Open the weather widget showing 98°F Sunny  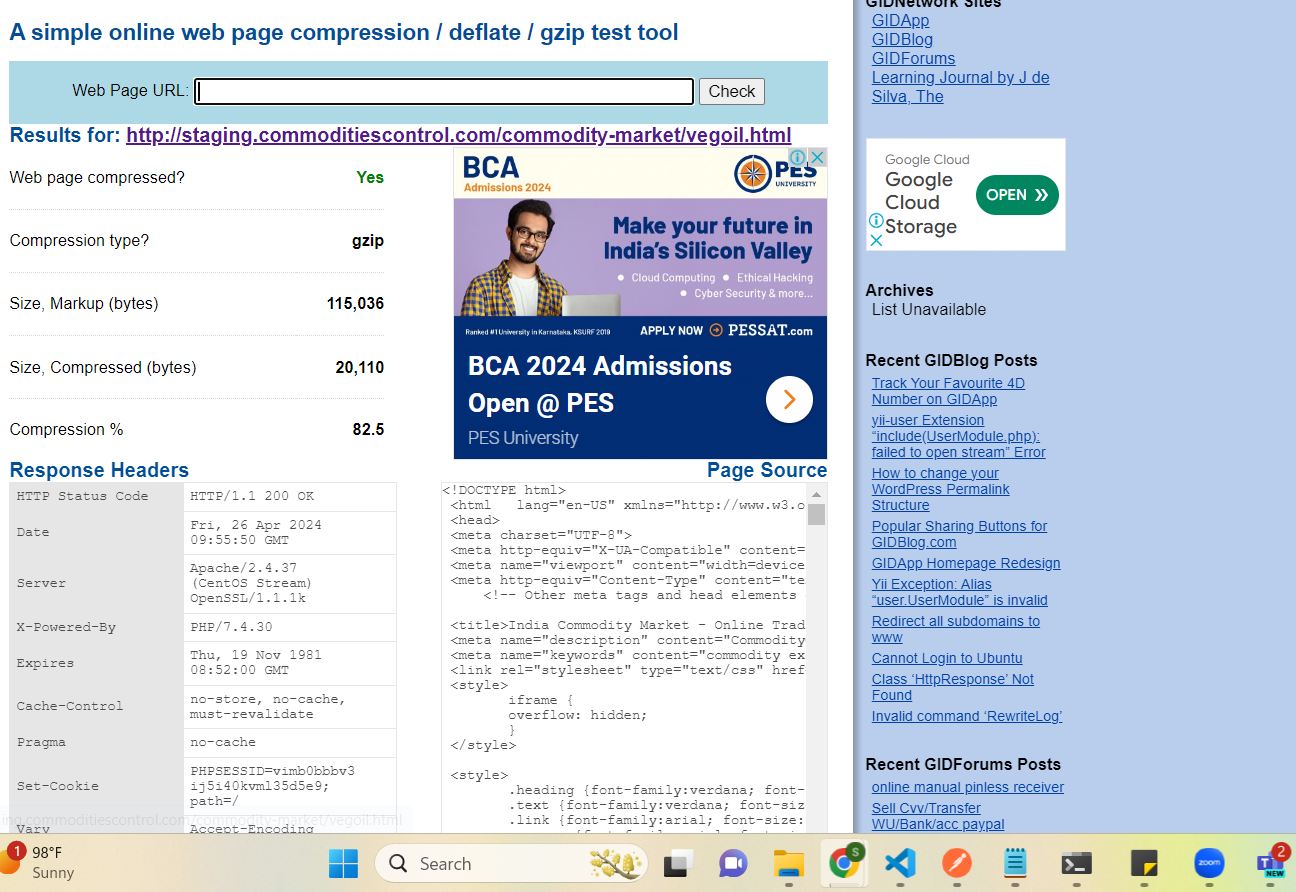(38, 862)
